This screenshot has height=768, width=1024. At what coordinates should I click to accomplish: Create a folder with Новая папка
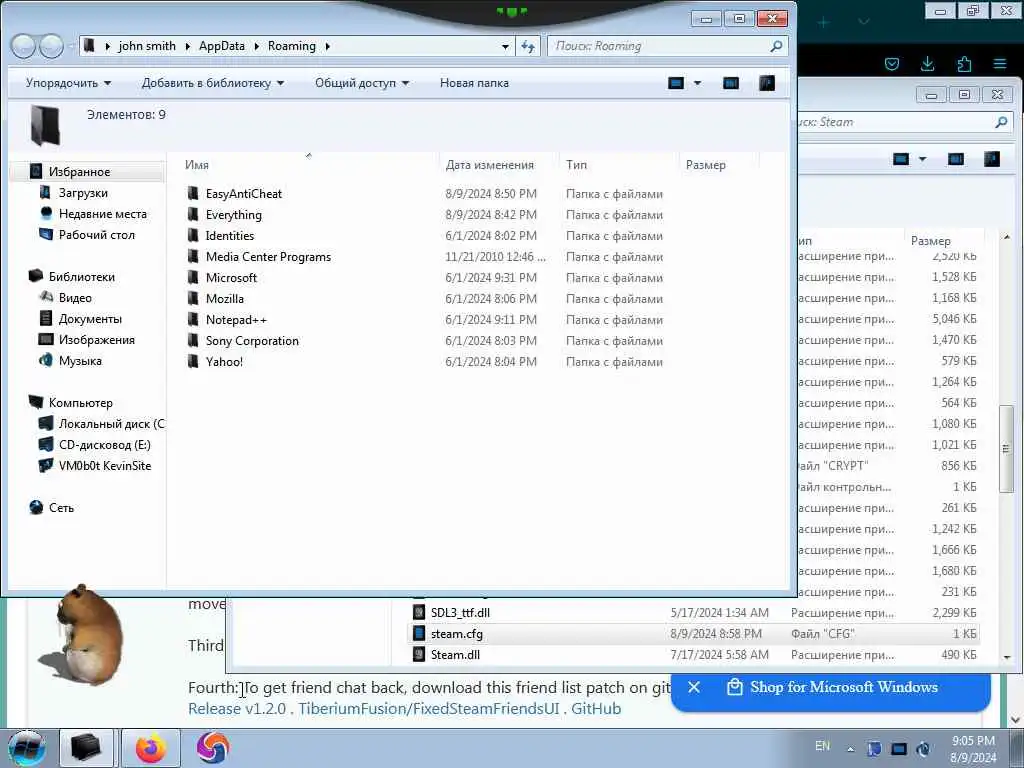[474, 83]
